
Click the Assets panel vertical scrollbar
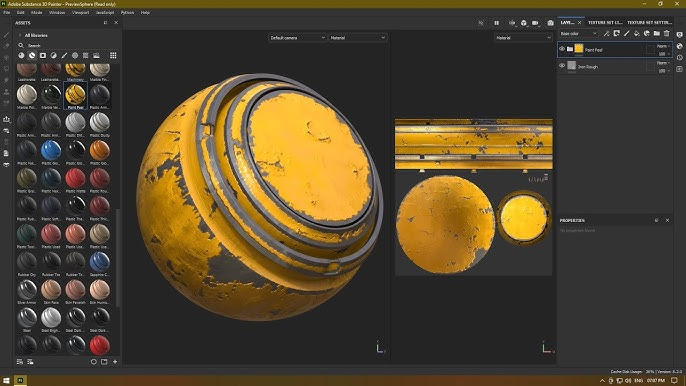[117, 257]
